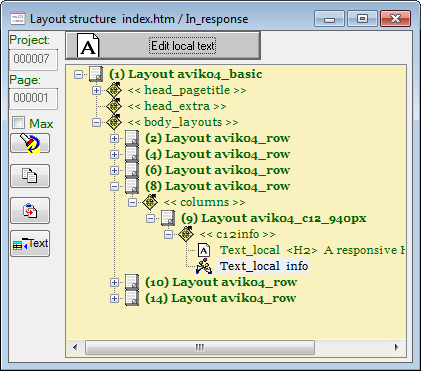The image size is (421, 371).
Task: Click the Page number field 000001
Action: tap(33, 98)
